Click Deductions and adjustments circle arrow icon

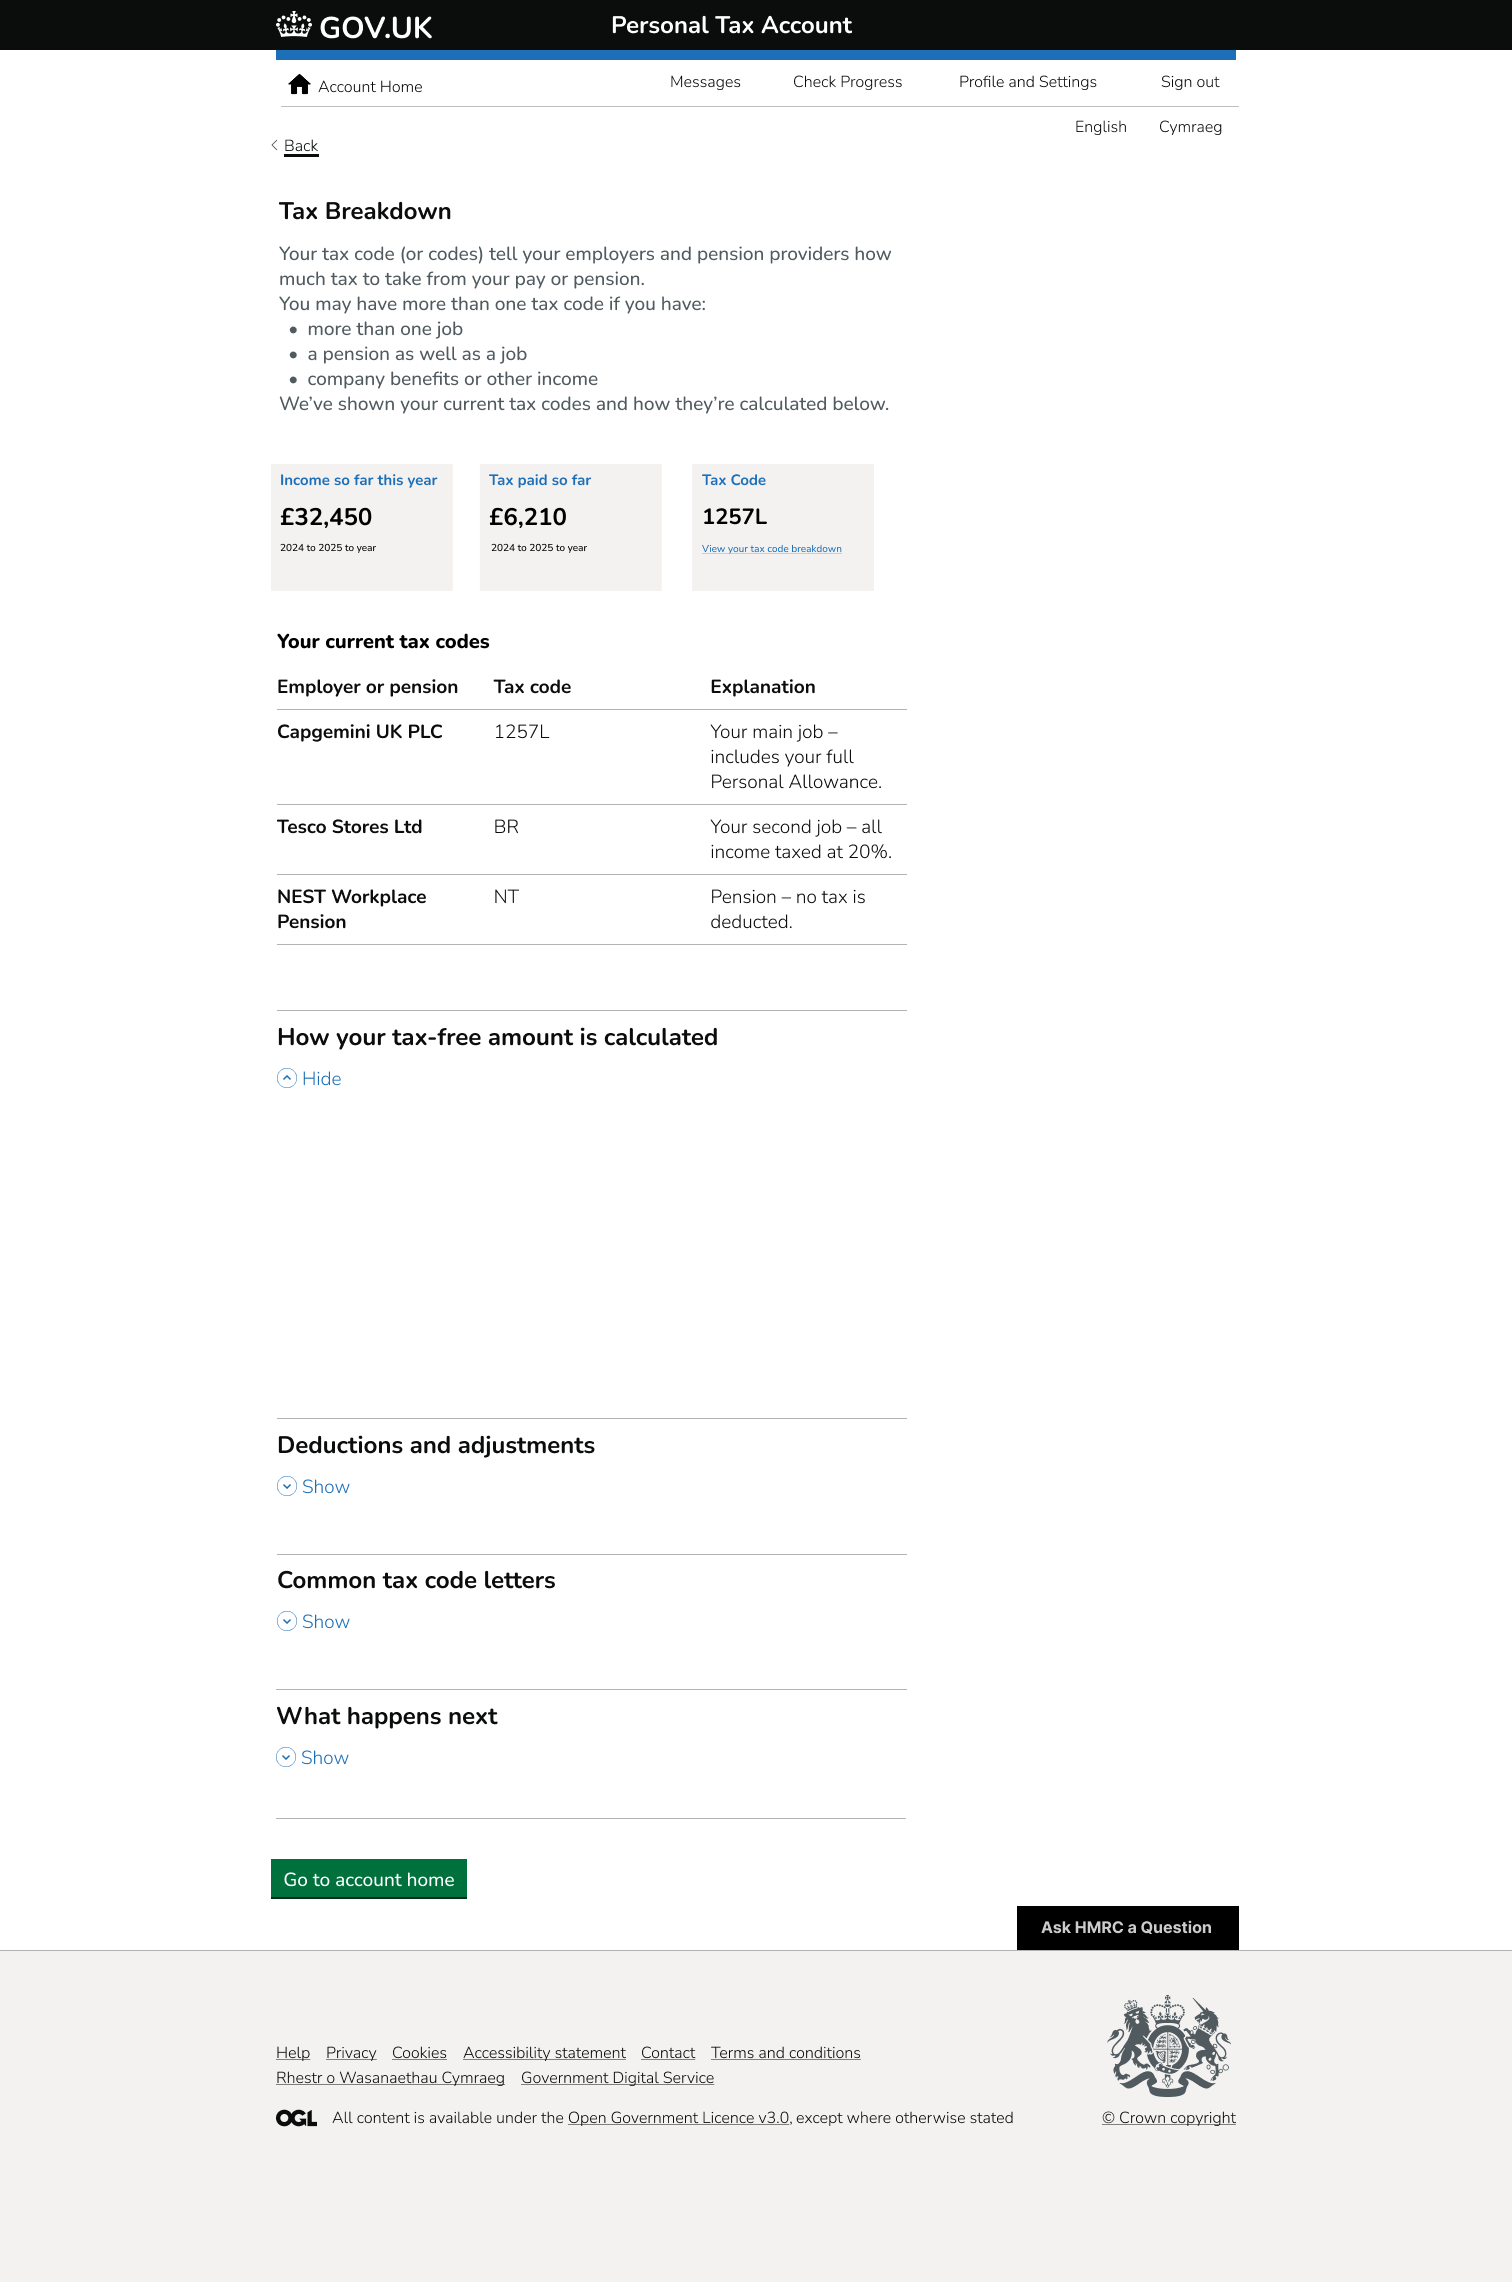287,1486
